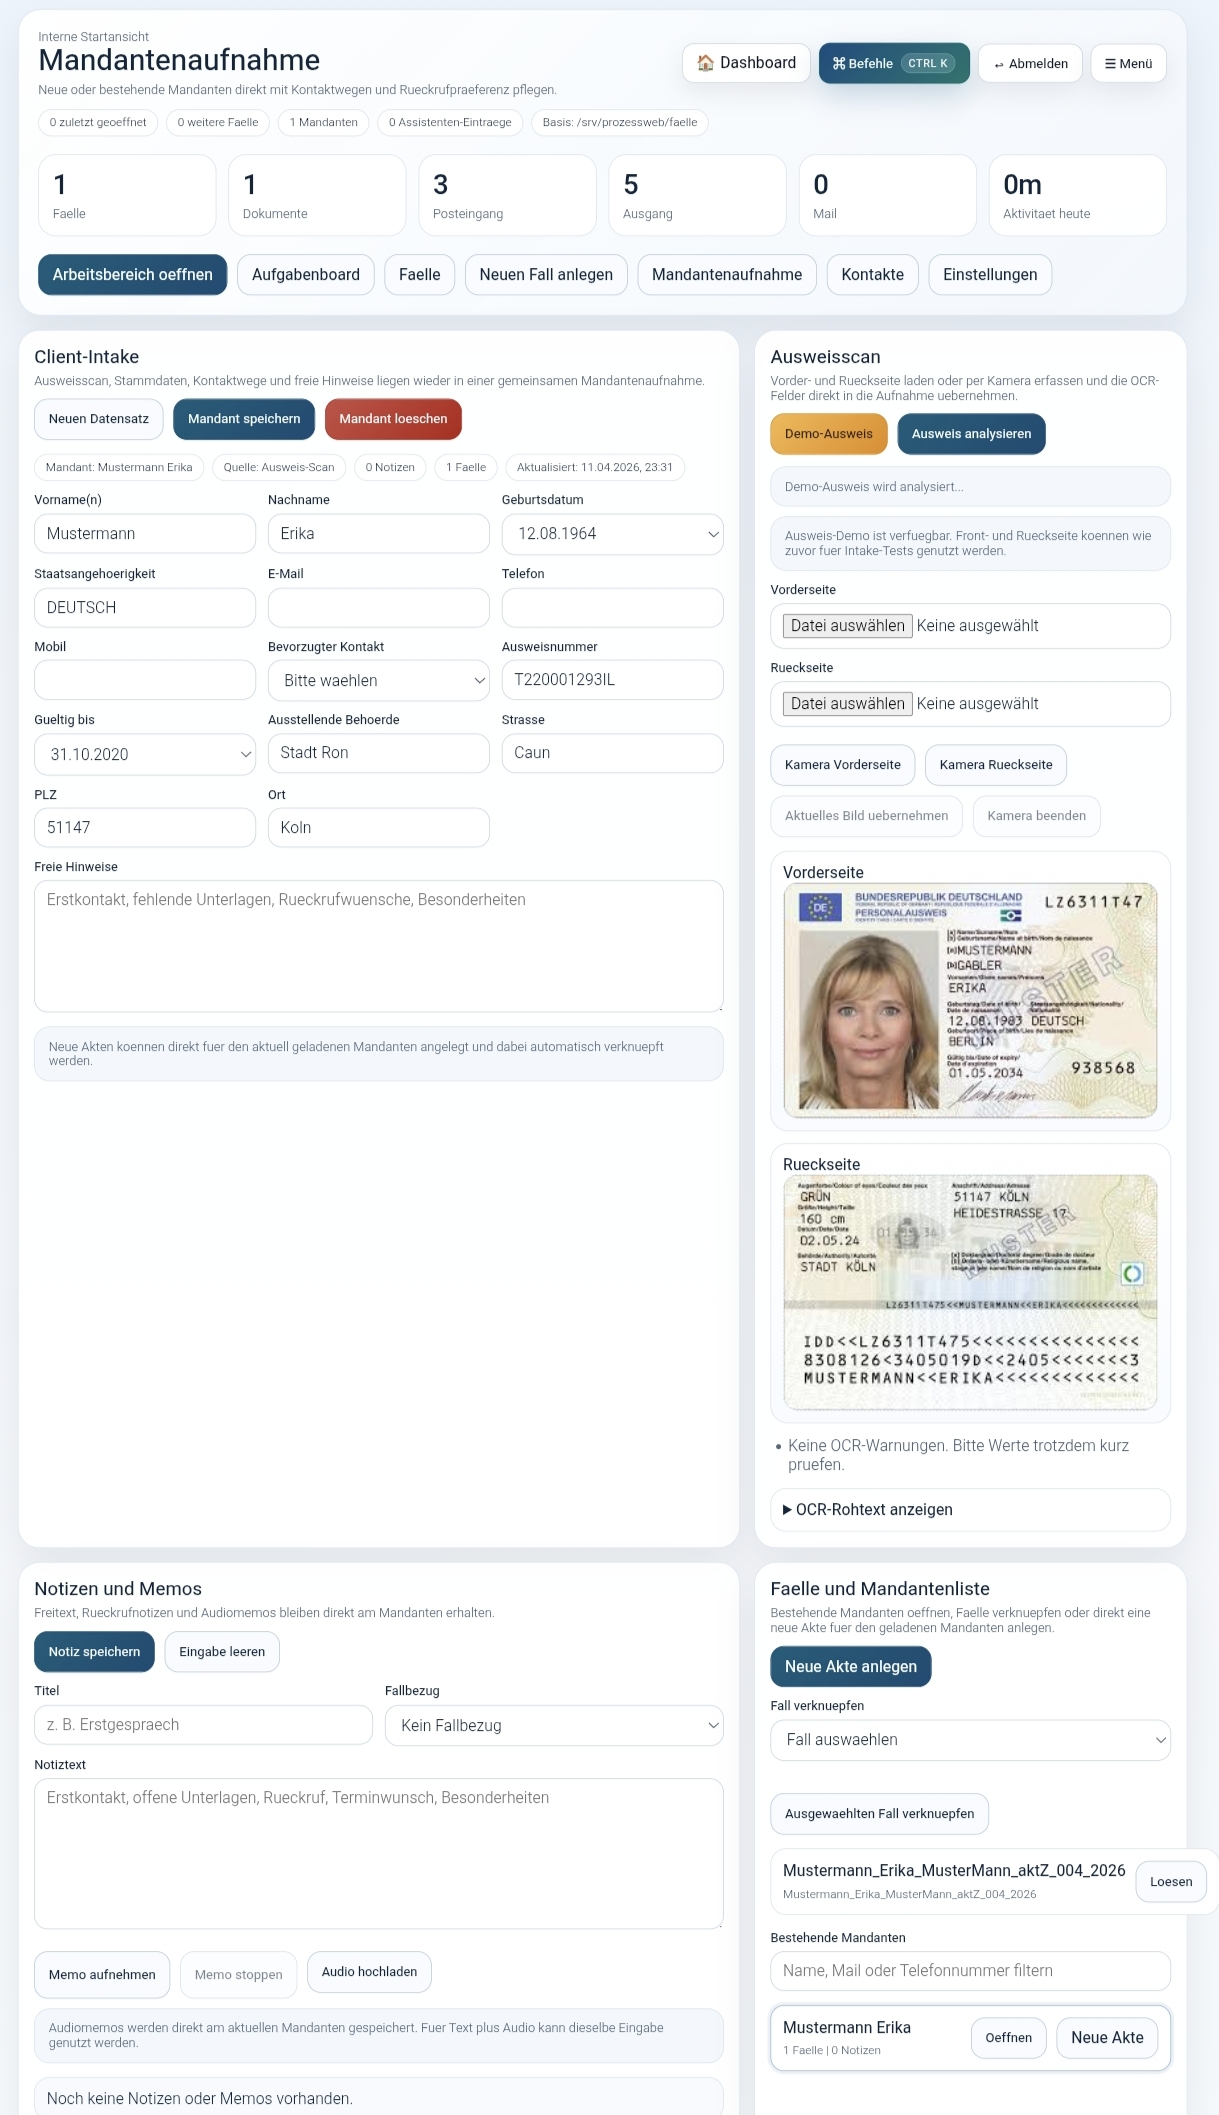The height and width of the screenshot is (2115, 1219).
Task: Go to the Kontakte tab
Action: coord(872,275)
